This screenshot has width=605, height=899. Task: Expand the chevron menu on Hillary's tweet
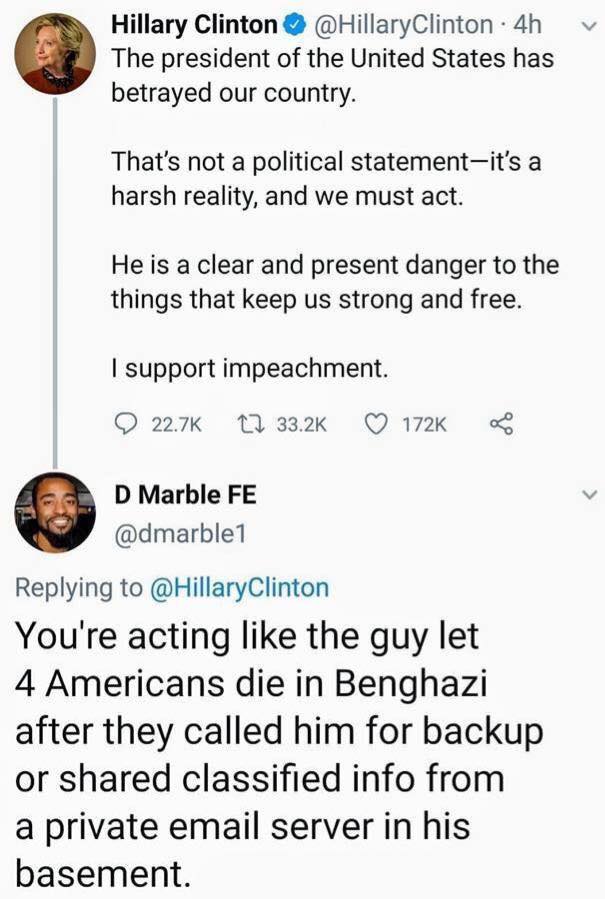[588, 27]
